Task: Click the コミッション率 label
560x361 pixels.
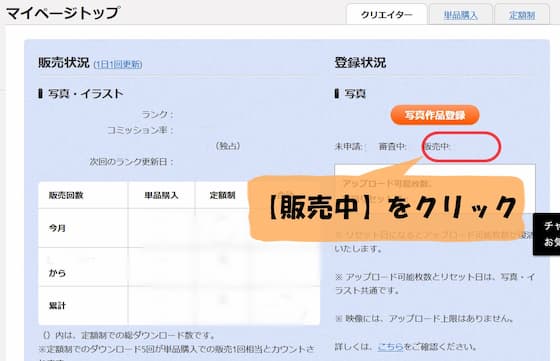Action: coord(140,130)
